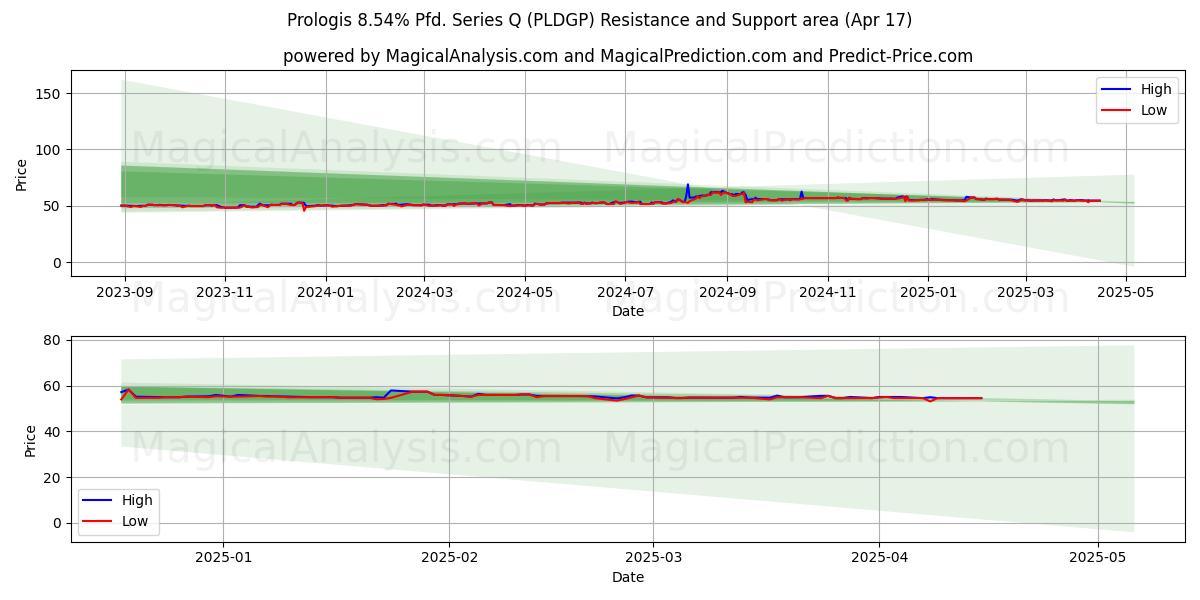The width and height of the screenshot is (1200, 600).
Task: Click the '100' price tick label
Action: [50, 150]
